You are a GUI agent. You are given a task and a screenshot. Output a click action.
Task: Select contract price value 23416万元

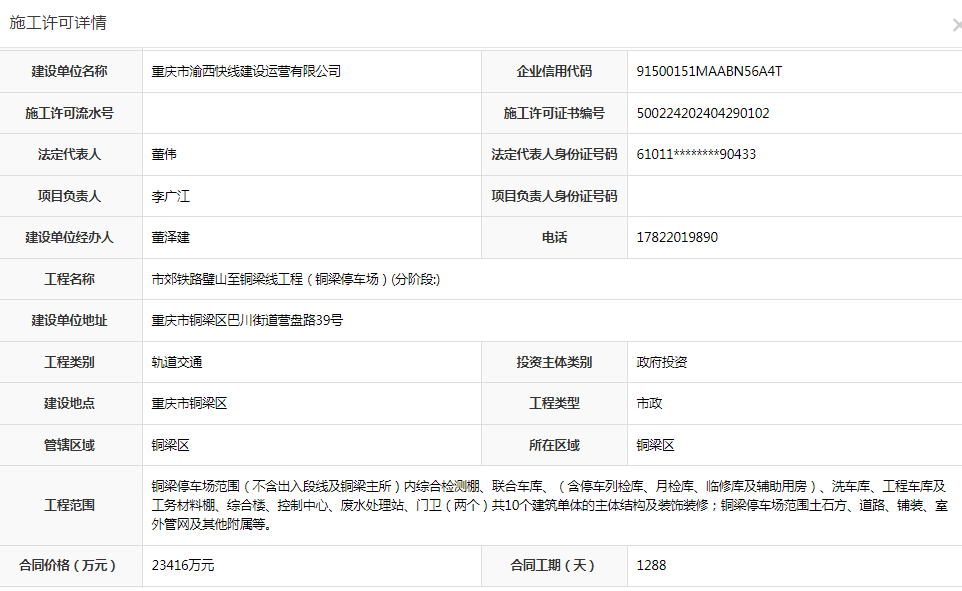tap(182, 566)
